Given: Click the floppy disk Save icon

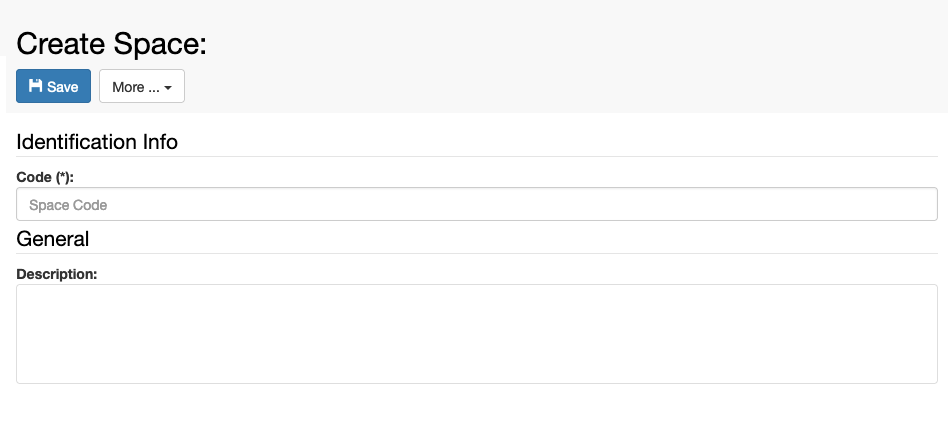Looking at the screenshot, I should pyautogui.click(x=36, y=86).
